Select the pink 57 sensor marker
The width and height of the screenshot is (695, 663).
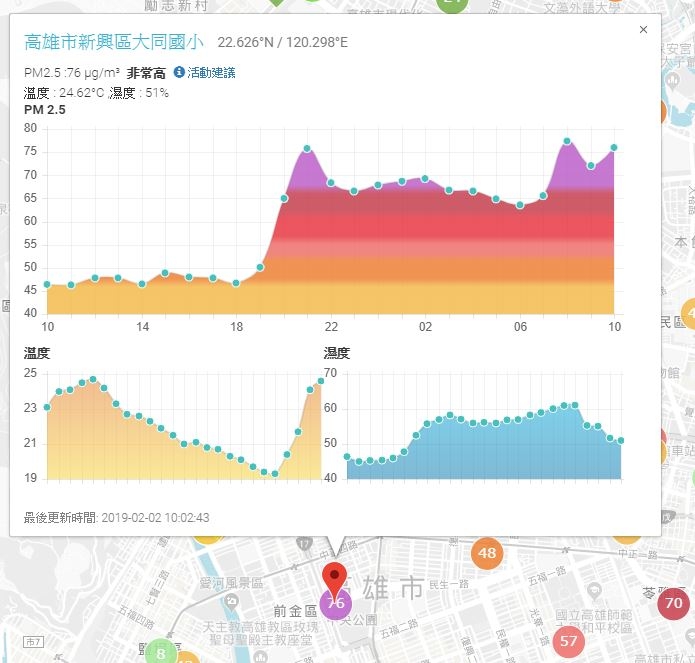pyautogui.click(x=568, y=641)
